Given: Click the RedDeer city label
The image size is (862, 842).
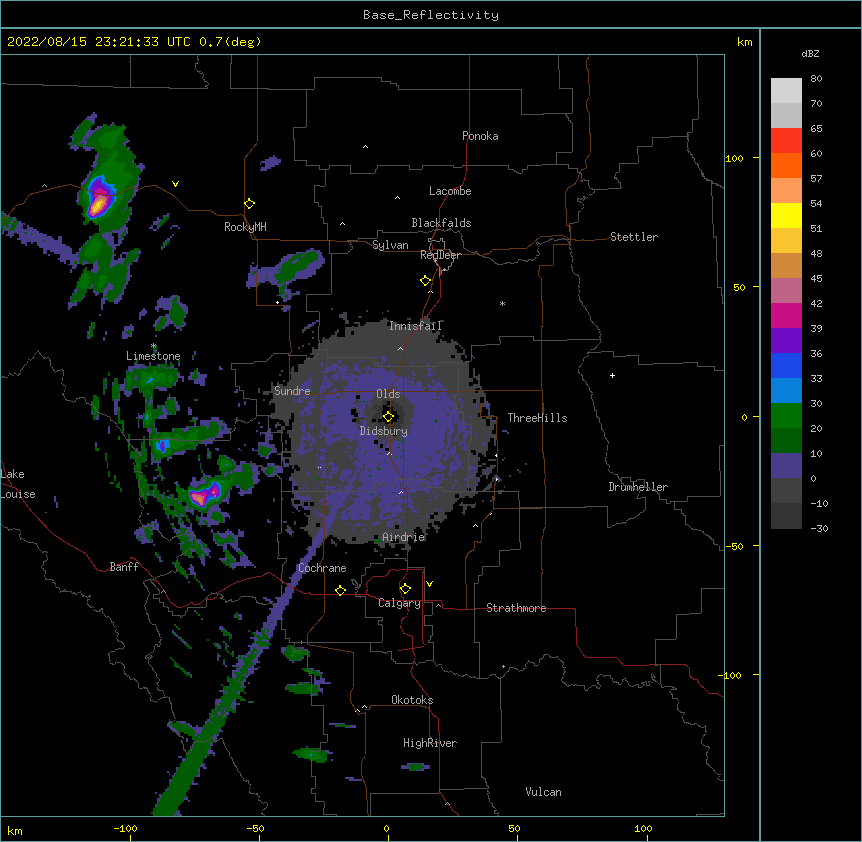Looking at the screenshot, I should (440, 255).
